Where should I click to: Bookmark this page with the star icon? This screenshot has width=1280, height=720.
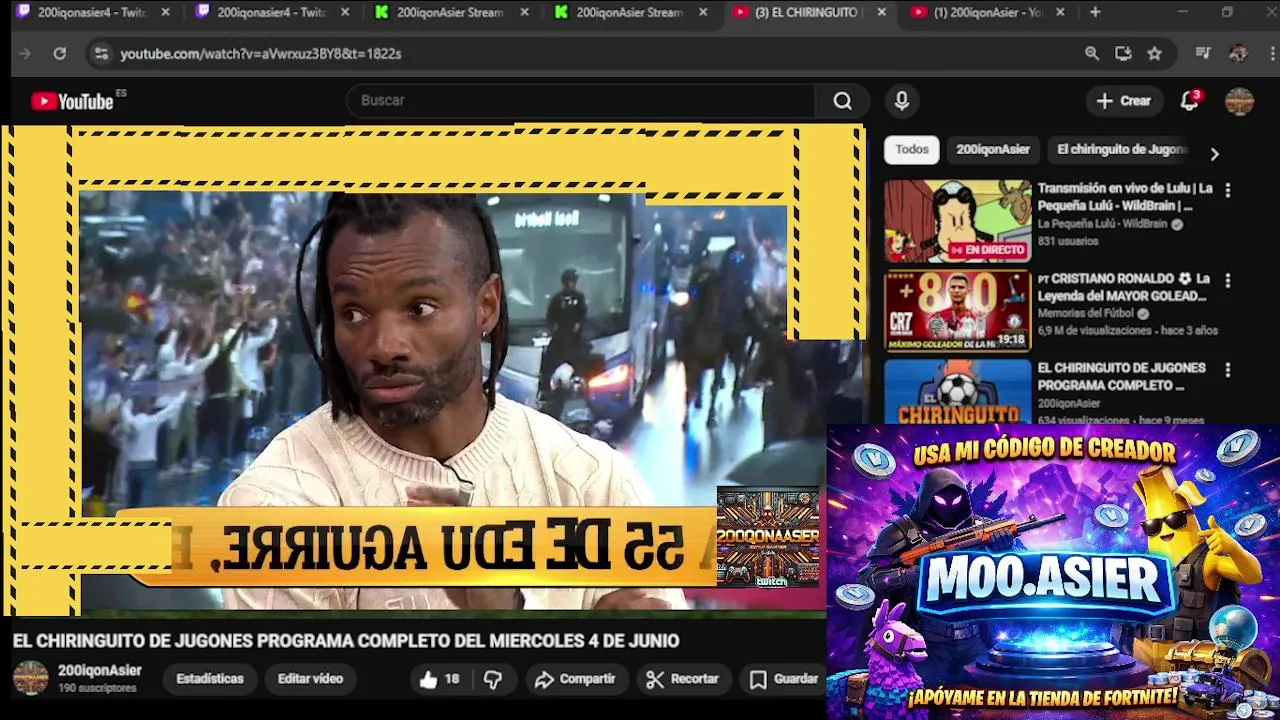(x=1155, y=54)
